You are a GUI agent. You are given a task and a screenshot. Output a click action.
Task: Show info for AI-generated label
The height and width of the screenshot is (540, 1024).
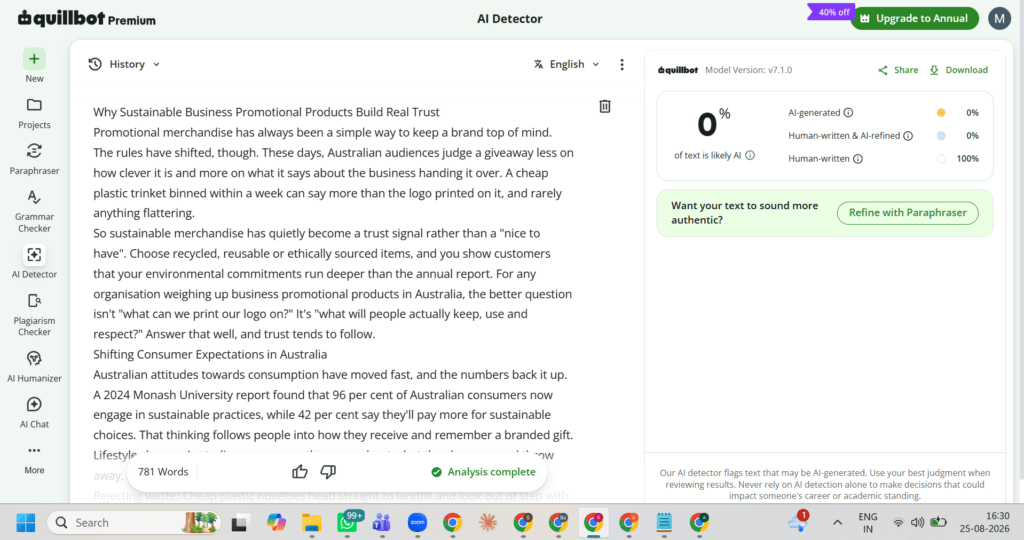click(x=848, y=112)
